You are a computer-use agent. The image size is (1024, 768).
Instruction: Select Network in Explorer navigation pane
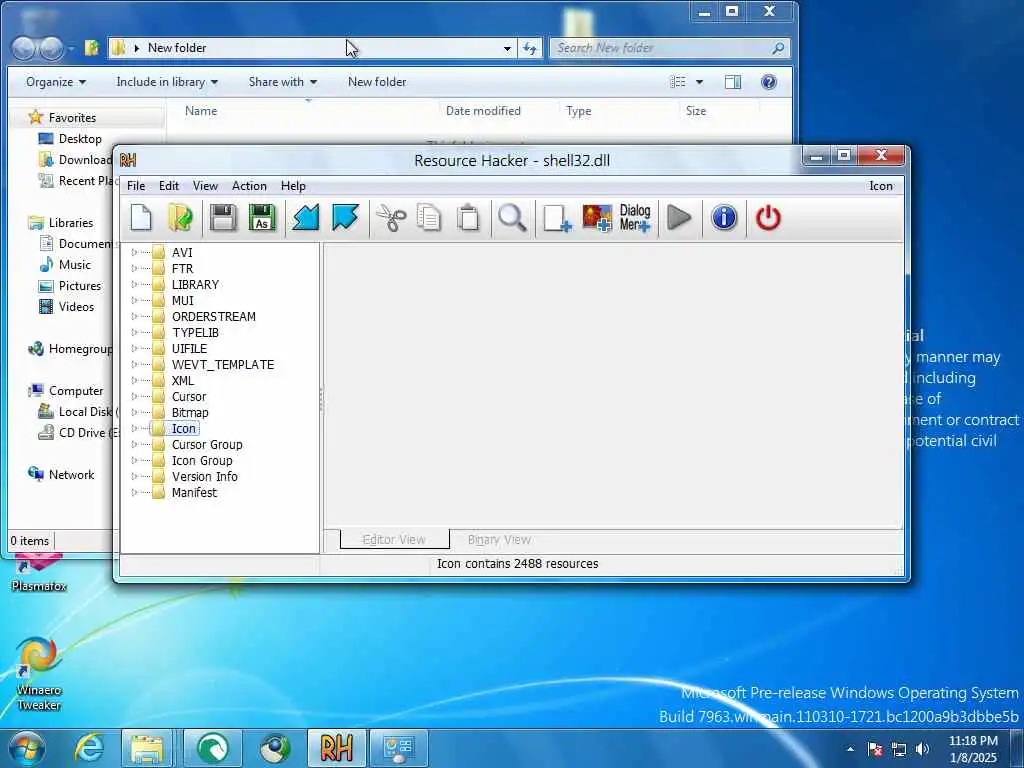coord(71,475)
